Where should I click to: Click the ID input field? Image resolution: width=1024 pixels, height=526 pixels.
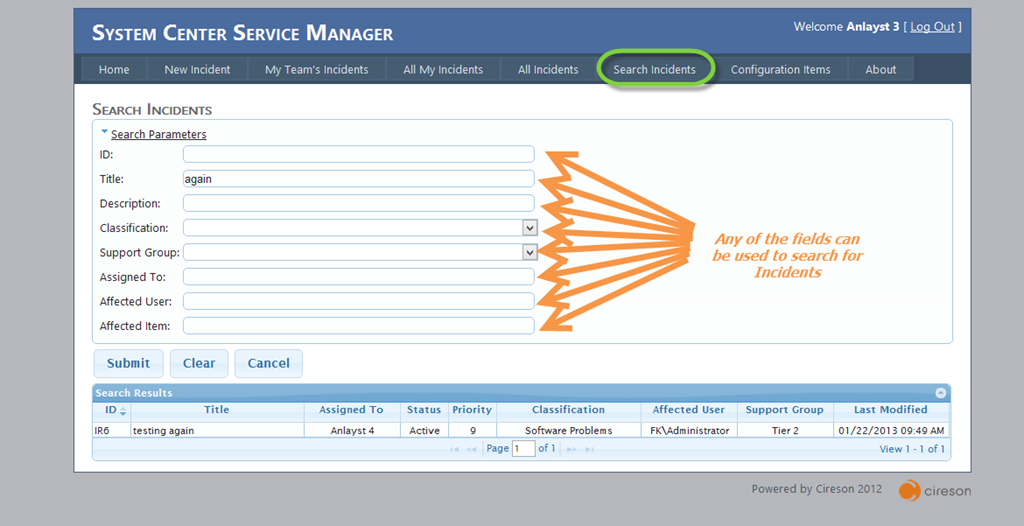pyautogui.click(x=358, y=154)
